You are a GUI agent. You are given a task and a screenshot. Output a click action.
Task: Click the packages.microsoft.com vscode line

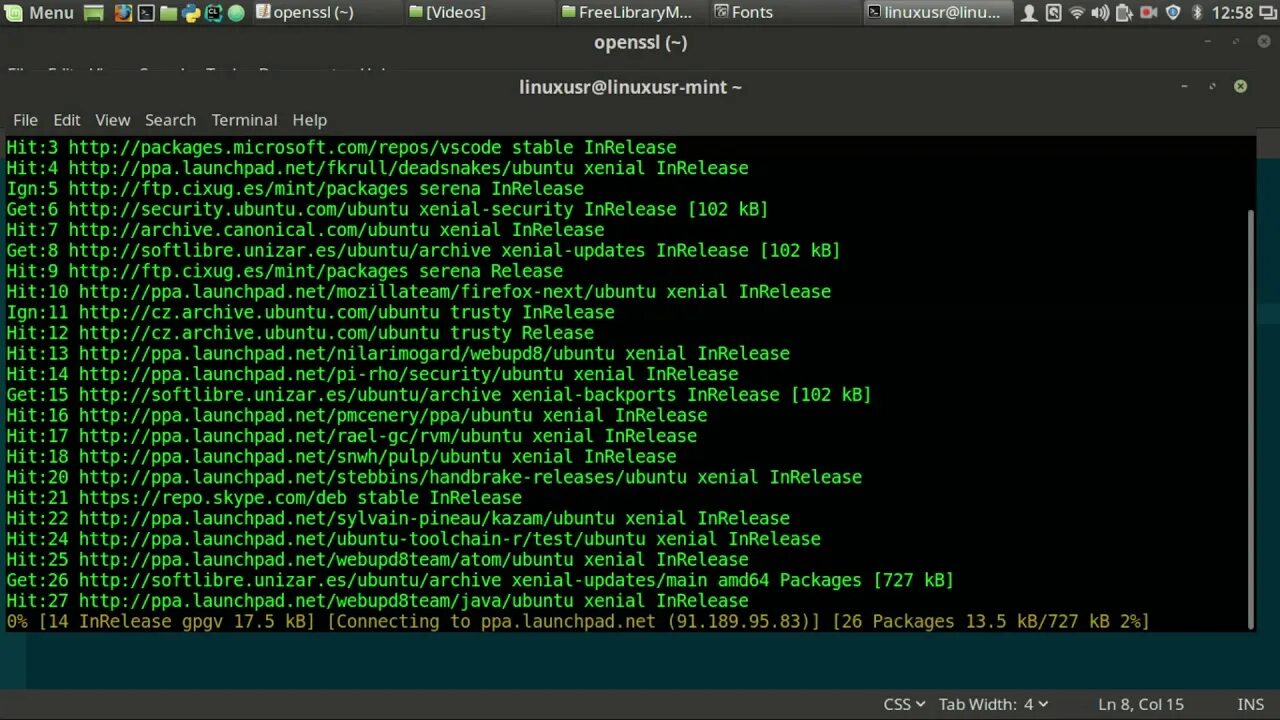(x=341, y=147)
